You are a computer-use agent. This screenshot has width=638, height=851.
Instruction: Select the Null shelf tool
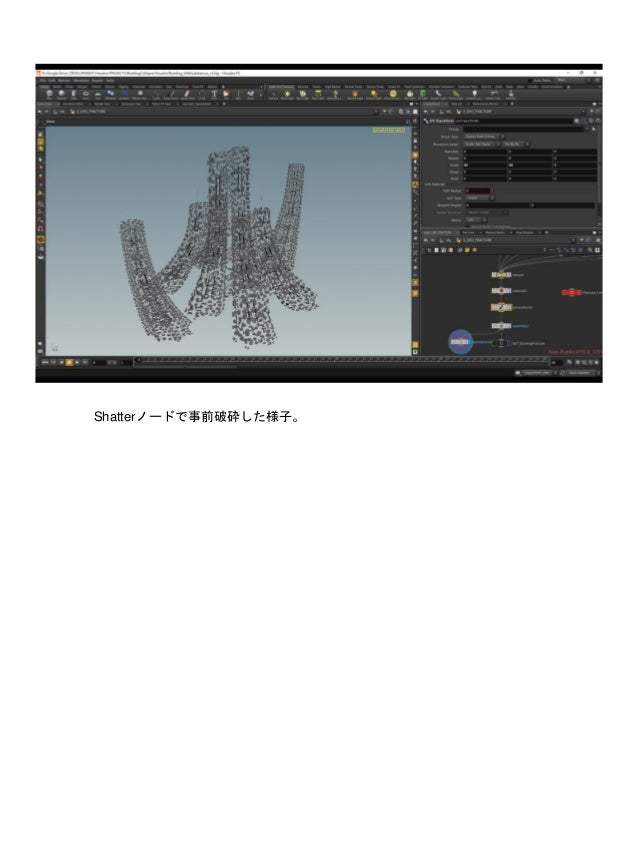238,94
